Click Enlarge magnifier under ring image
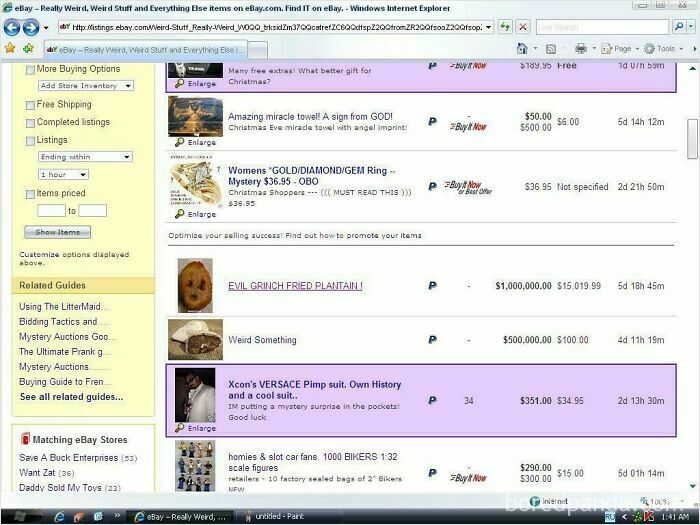Image resolution: width=700 pixels, height=525 pixels. click(x=179, y=214)
